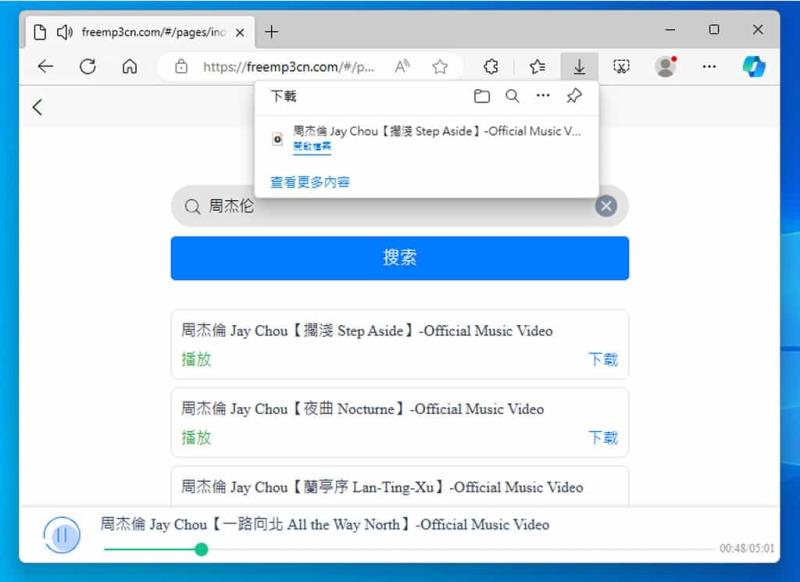
Task: Open the Favorites list icon
Action: [x=537, y=66]
